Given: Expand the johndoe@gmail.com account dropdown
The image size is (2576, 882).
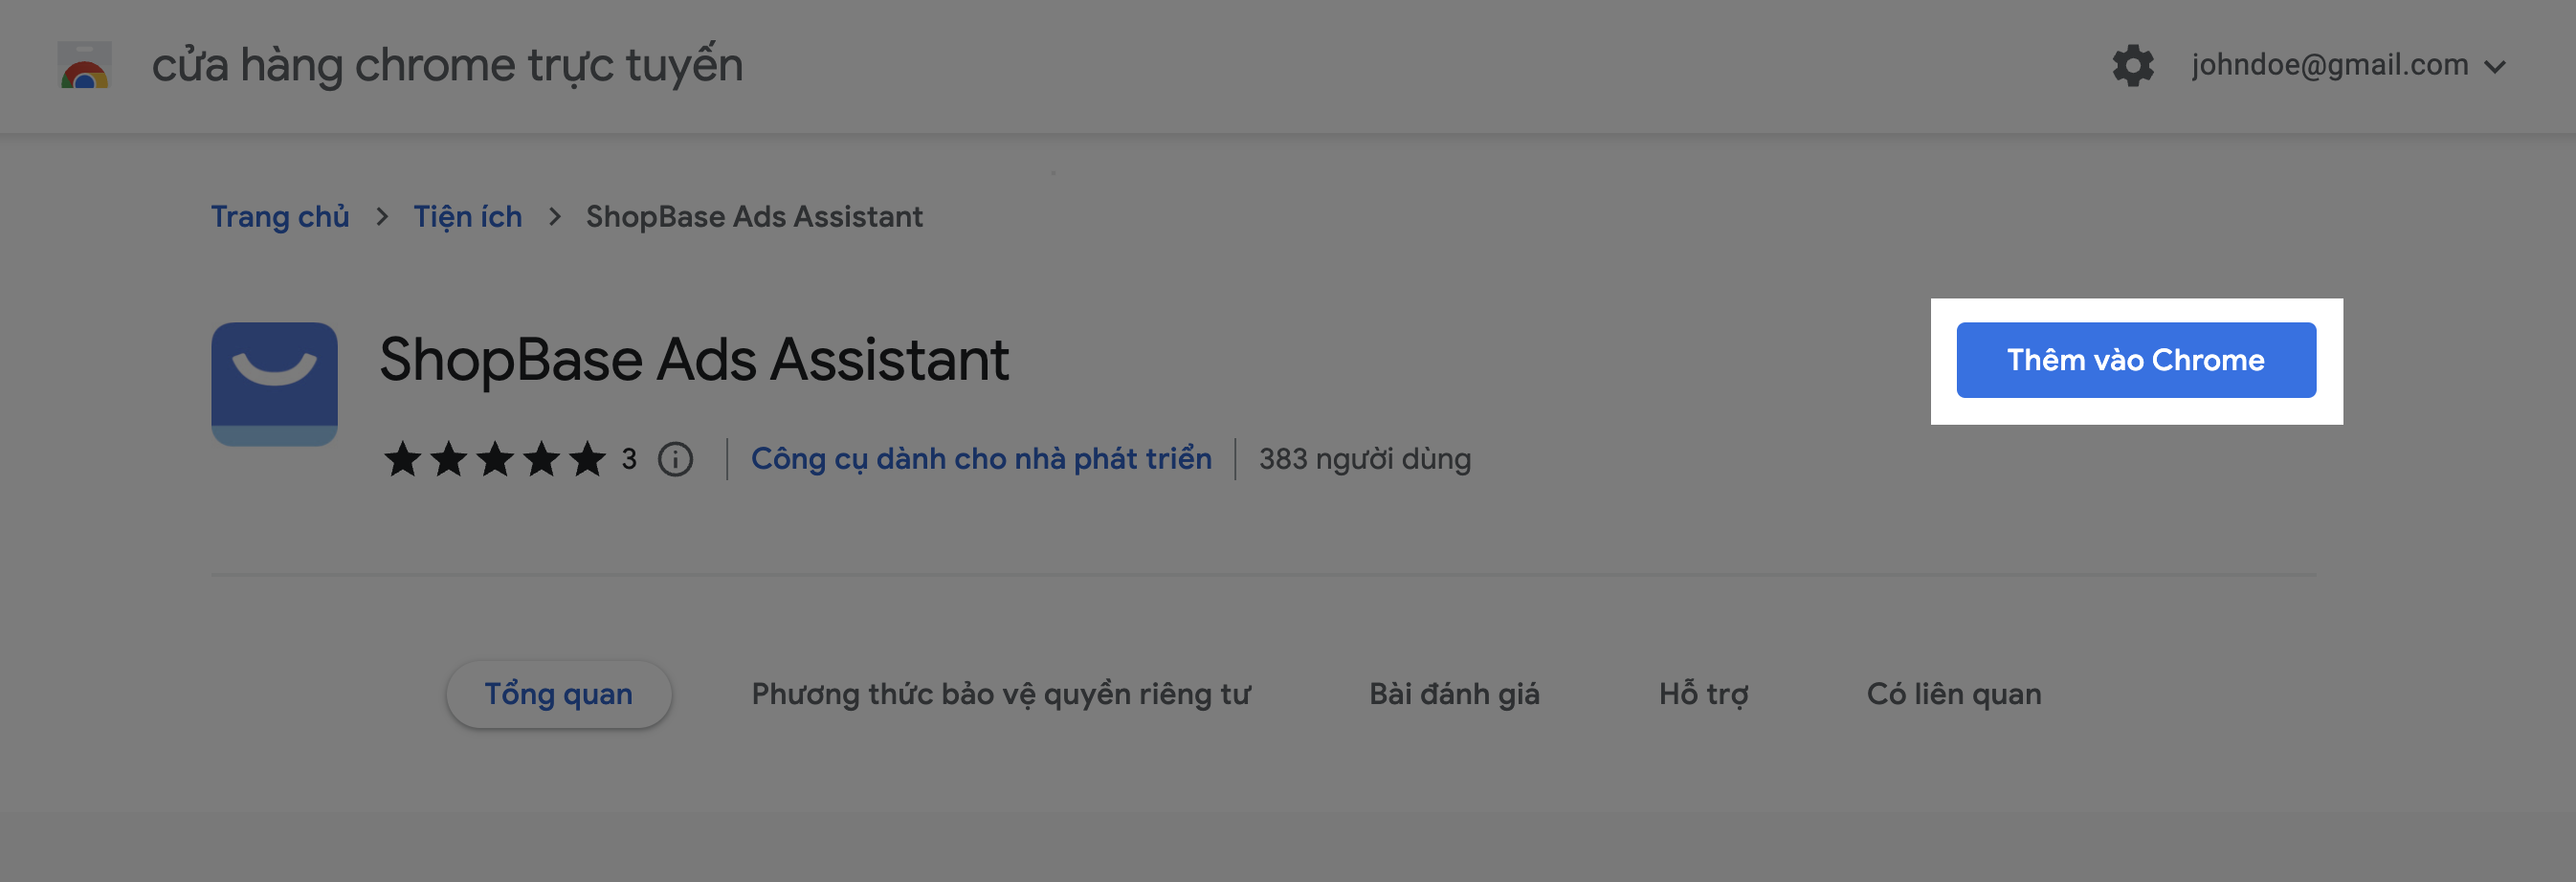Looking at the screenshot, I should point(2349,66).
